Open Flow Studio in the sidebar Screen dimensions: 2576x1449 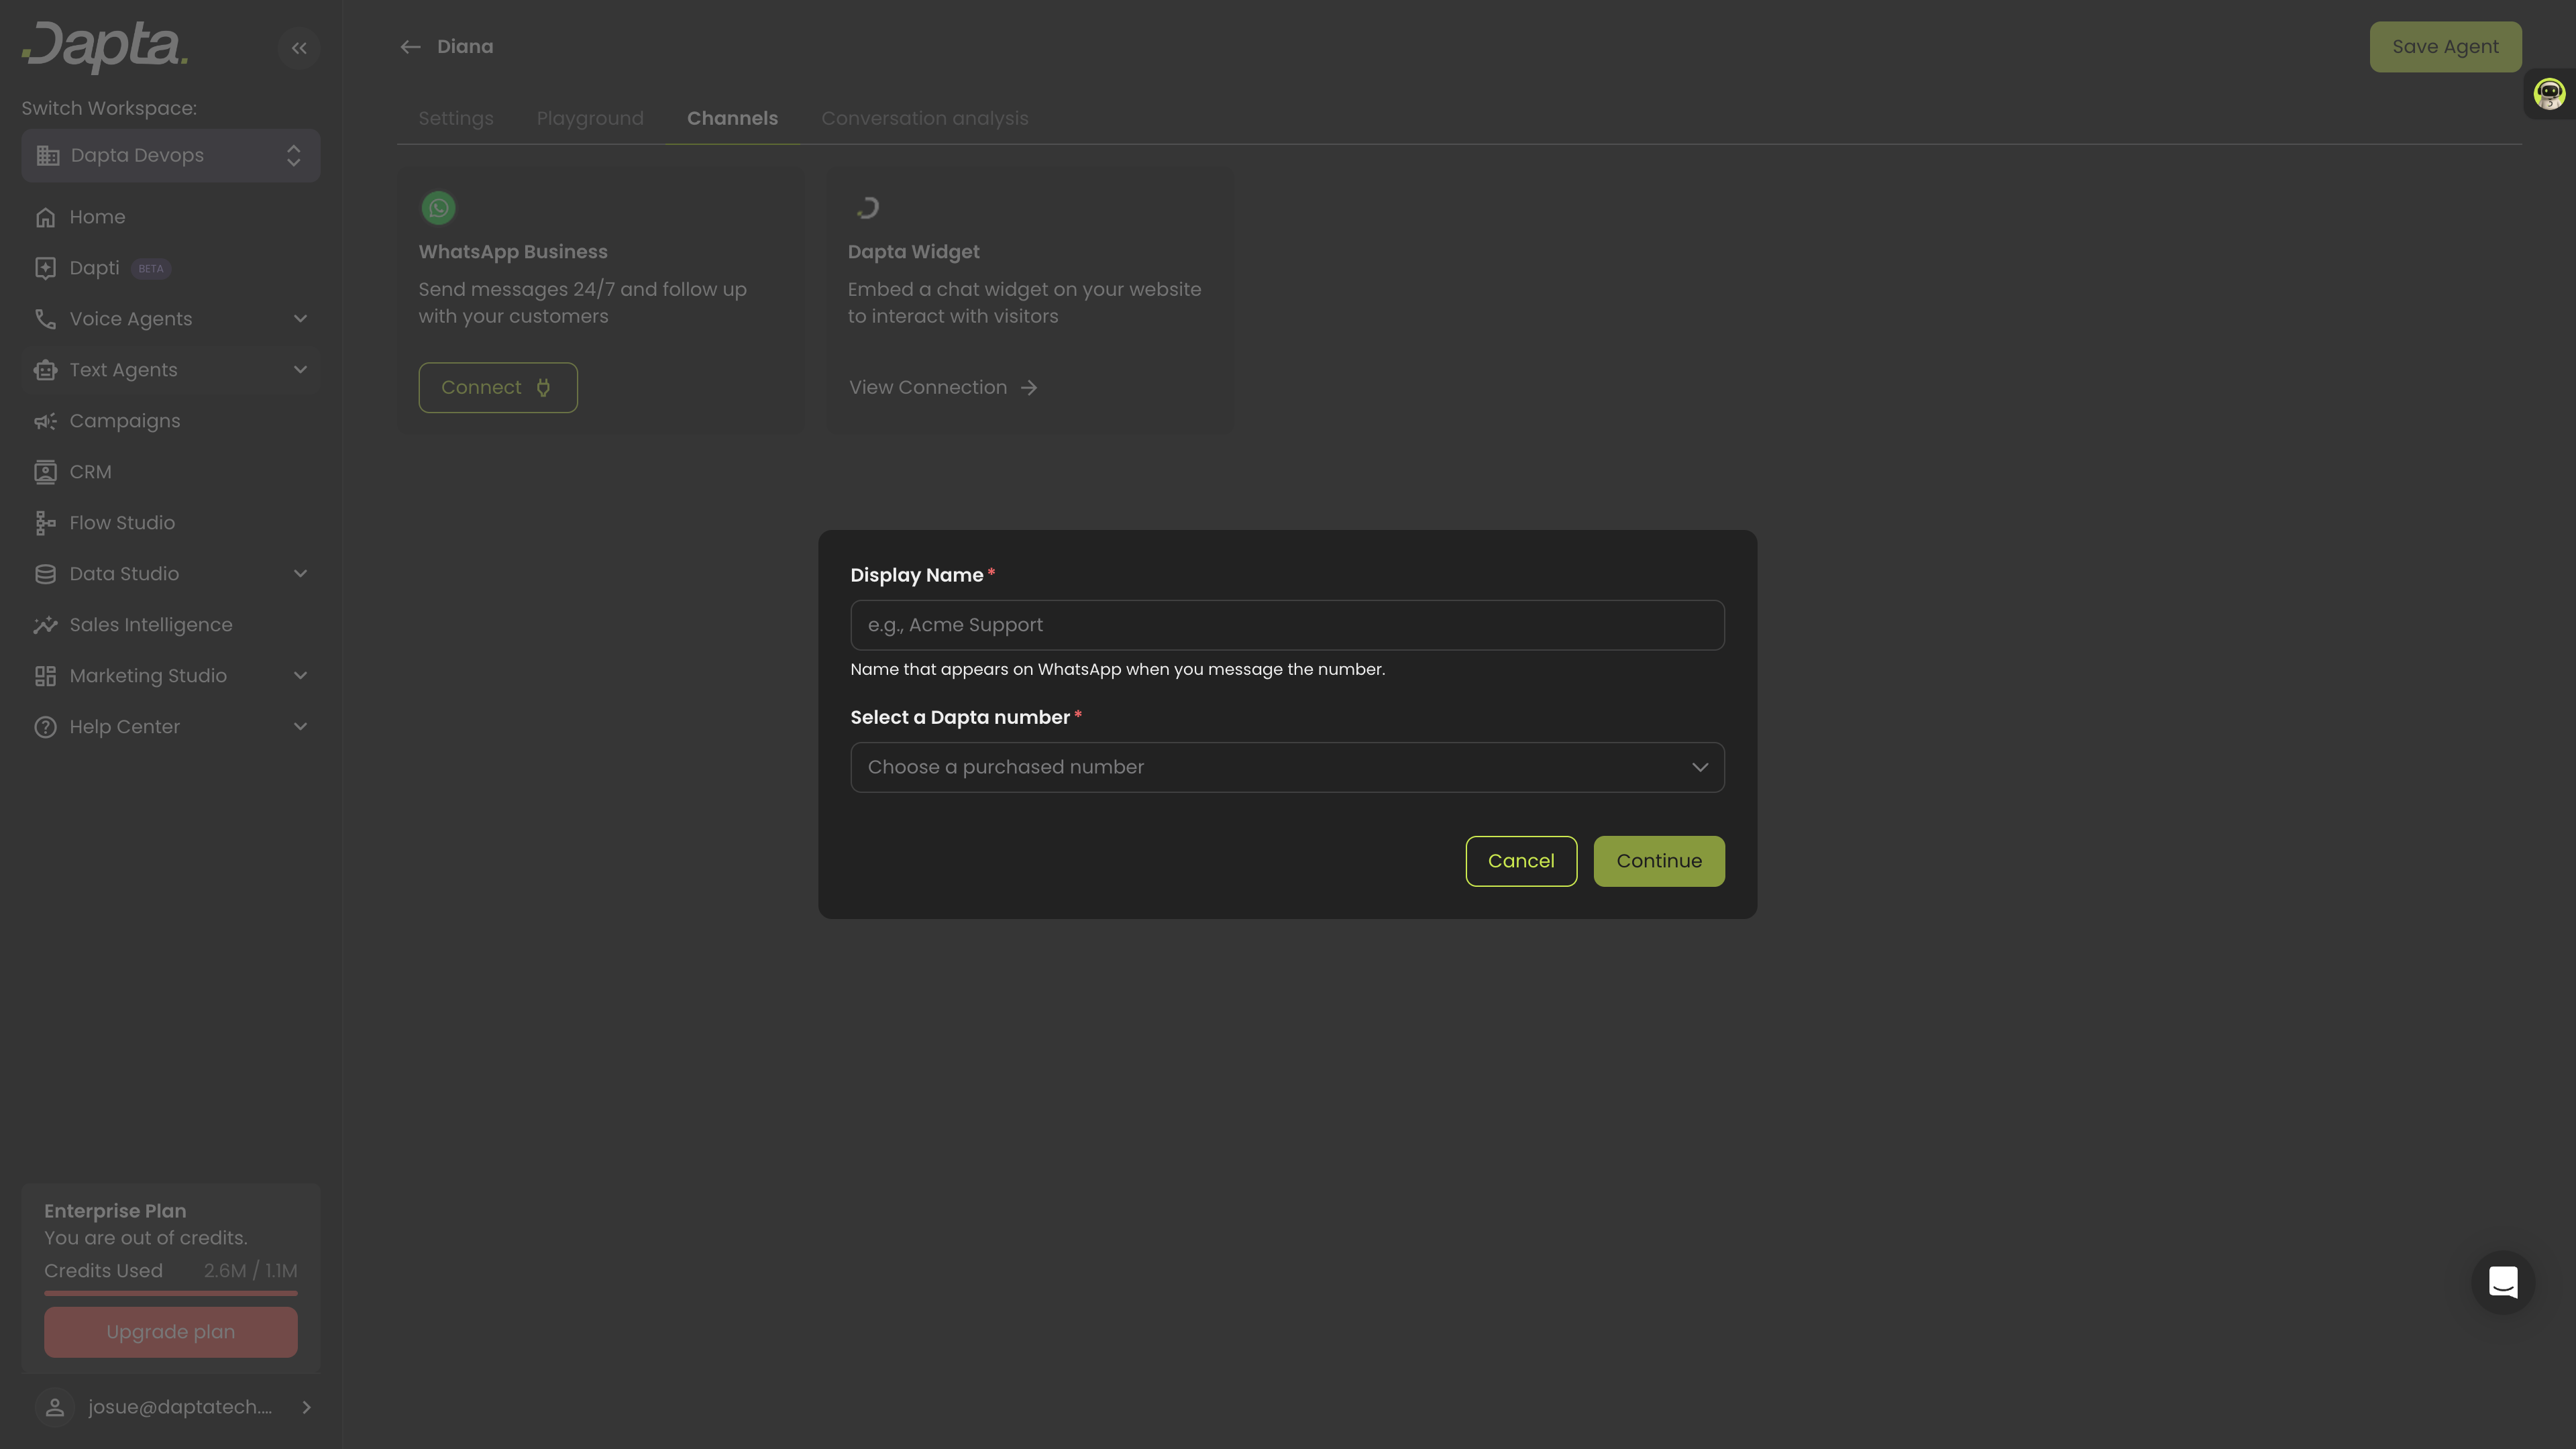pyautogui.click(x=171, y=523)
